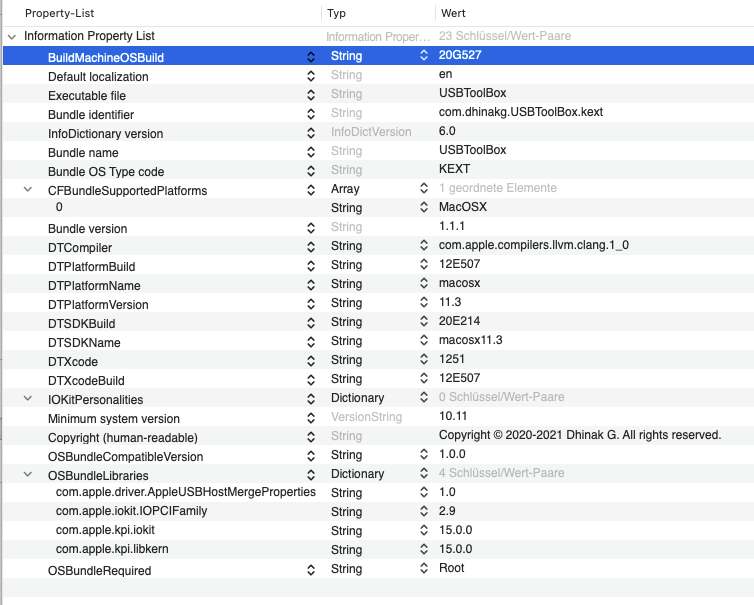This screenshot has height=605, width=754.
Task: Select the Bundle version value 1.1.1
Action: pos(452,227)
